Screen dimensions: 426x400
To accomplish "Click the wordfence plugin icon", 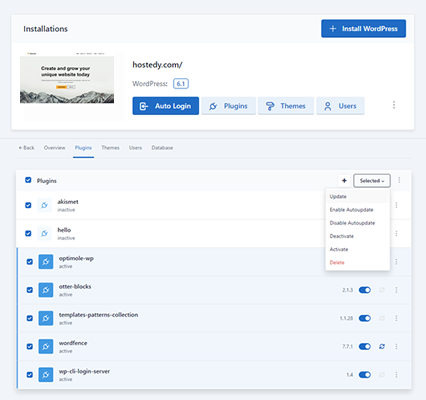I will pos(46,346).
